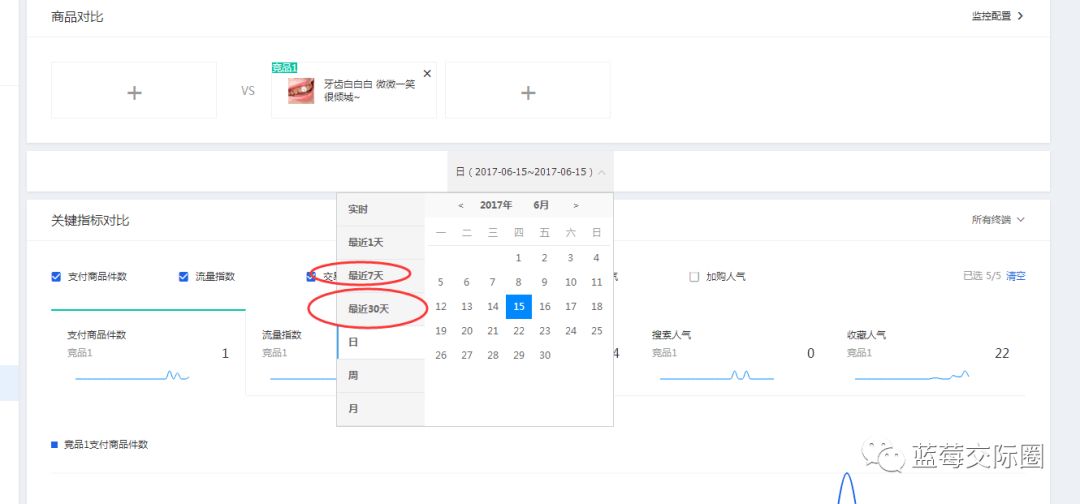Click the 关键指标对比 section heading

90,220
